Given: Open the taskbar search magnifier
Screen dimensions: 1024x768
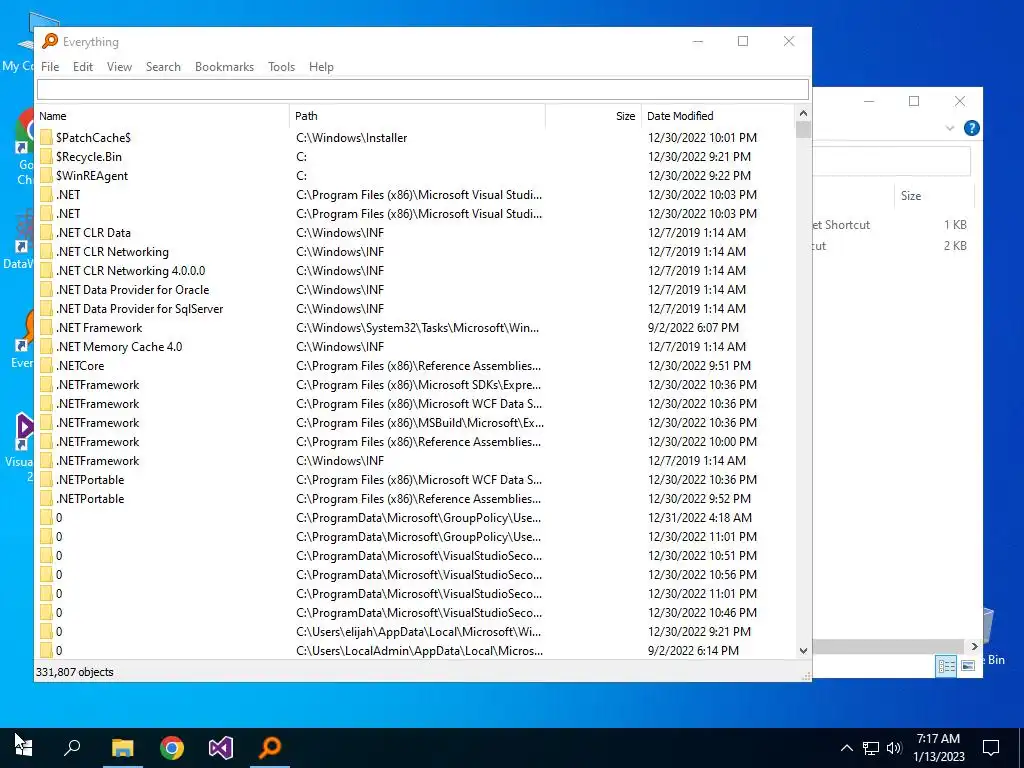Looking at the screenshot, I should pos(72,748).
